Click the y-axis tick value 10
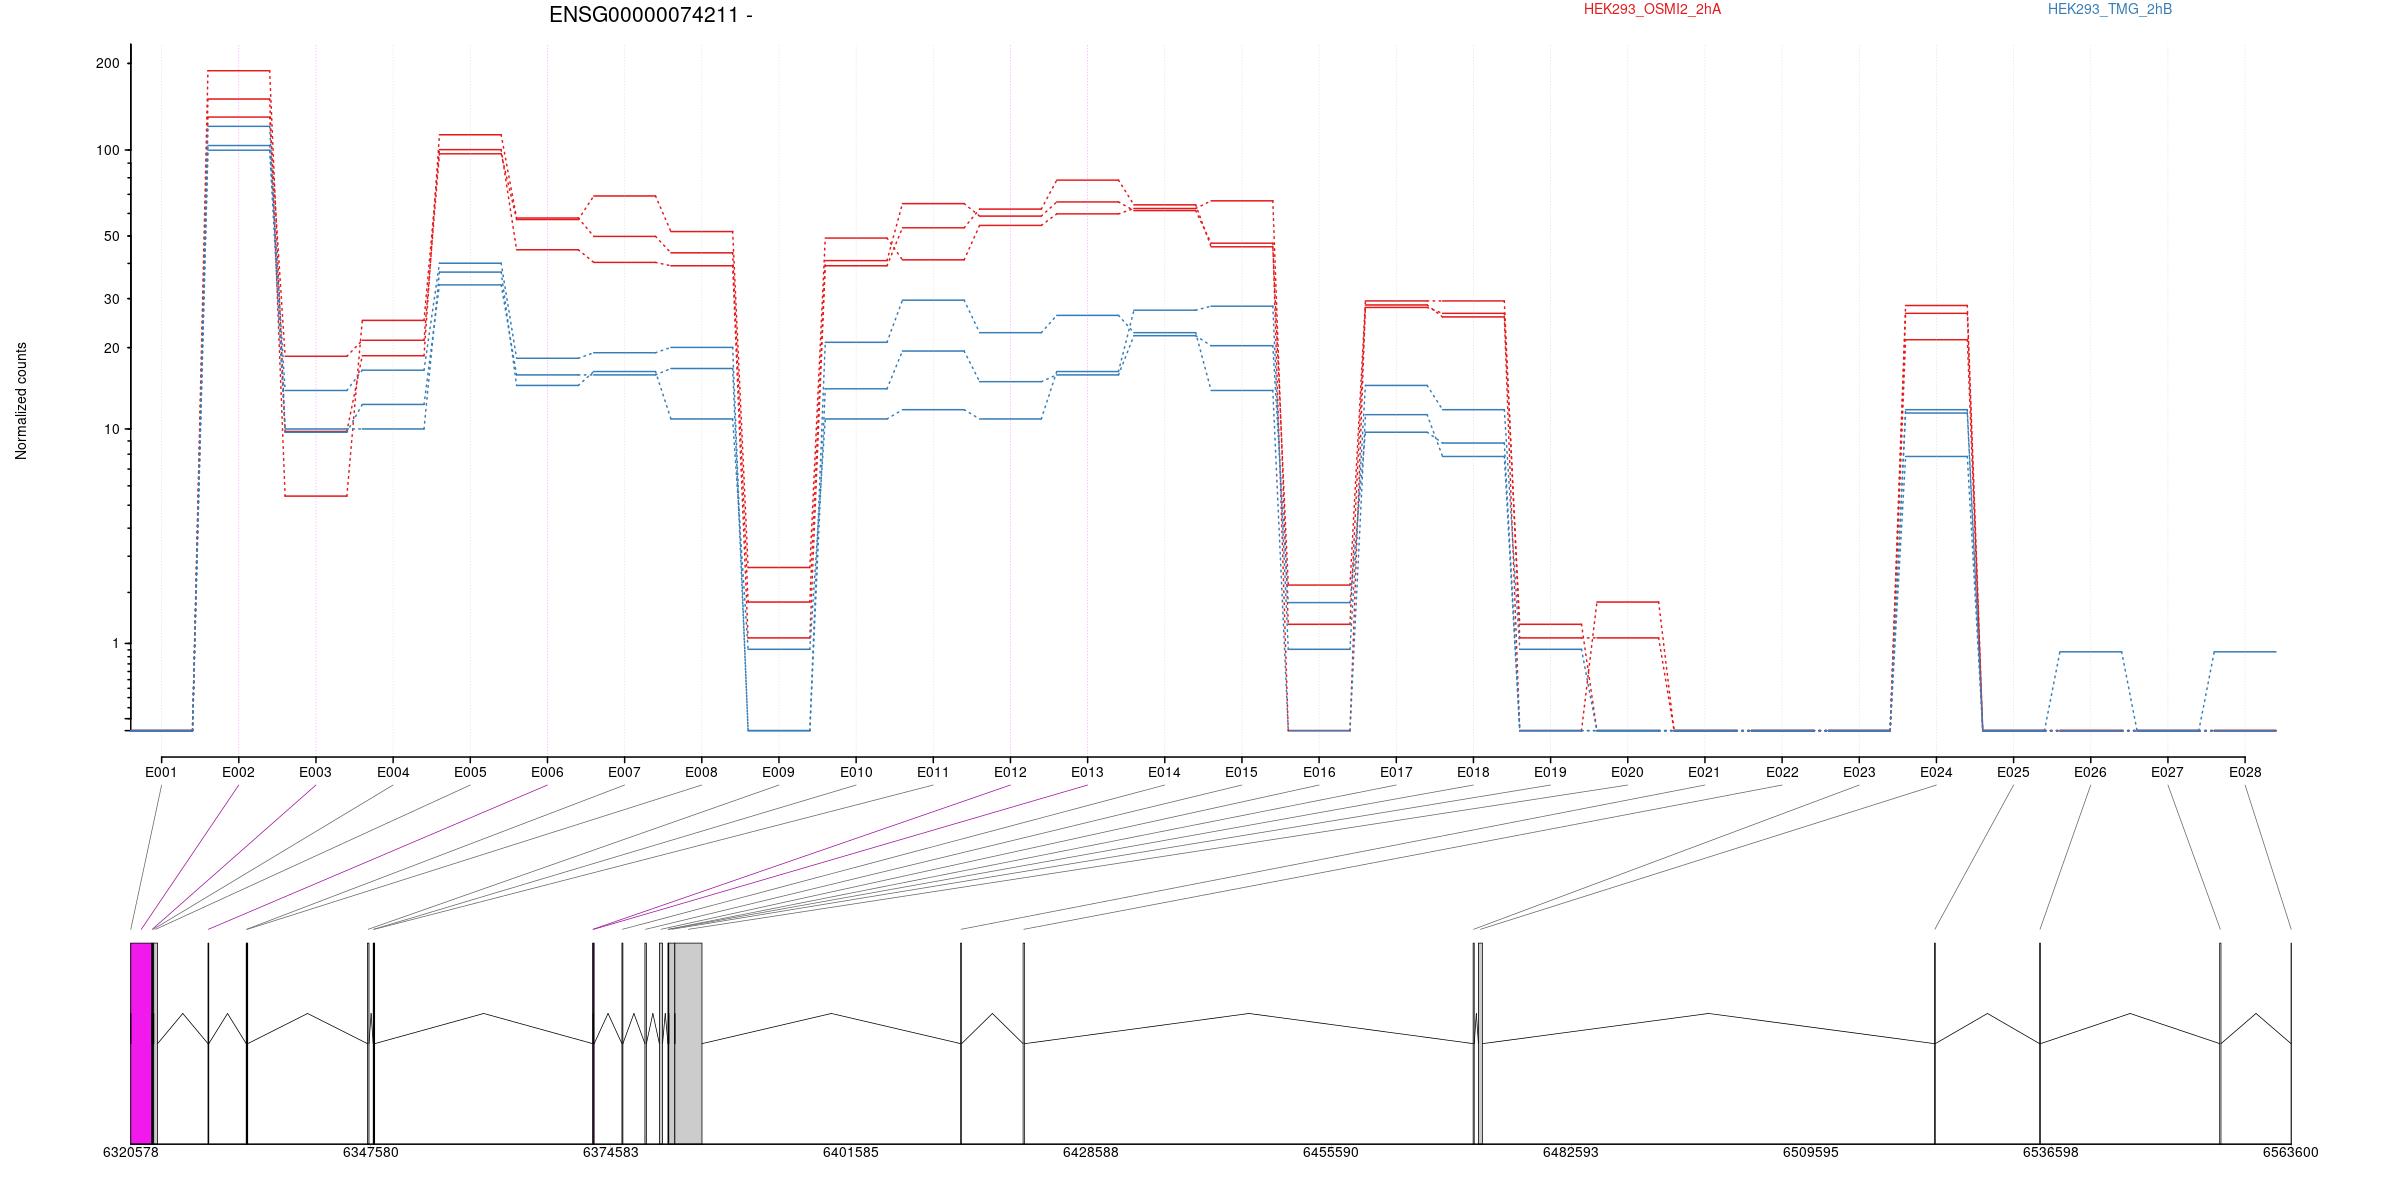The image size is (2400, 1200). (111, 429)
